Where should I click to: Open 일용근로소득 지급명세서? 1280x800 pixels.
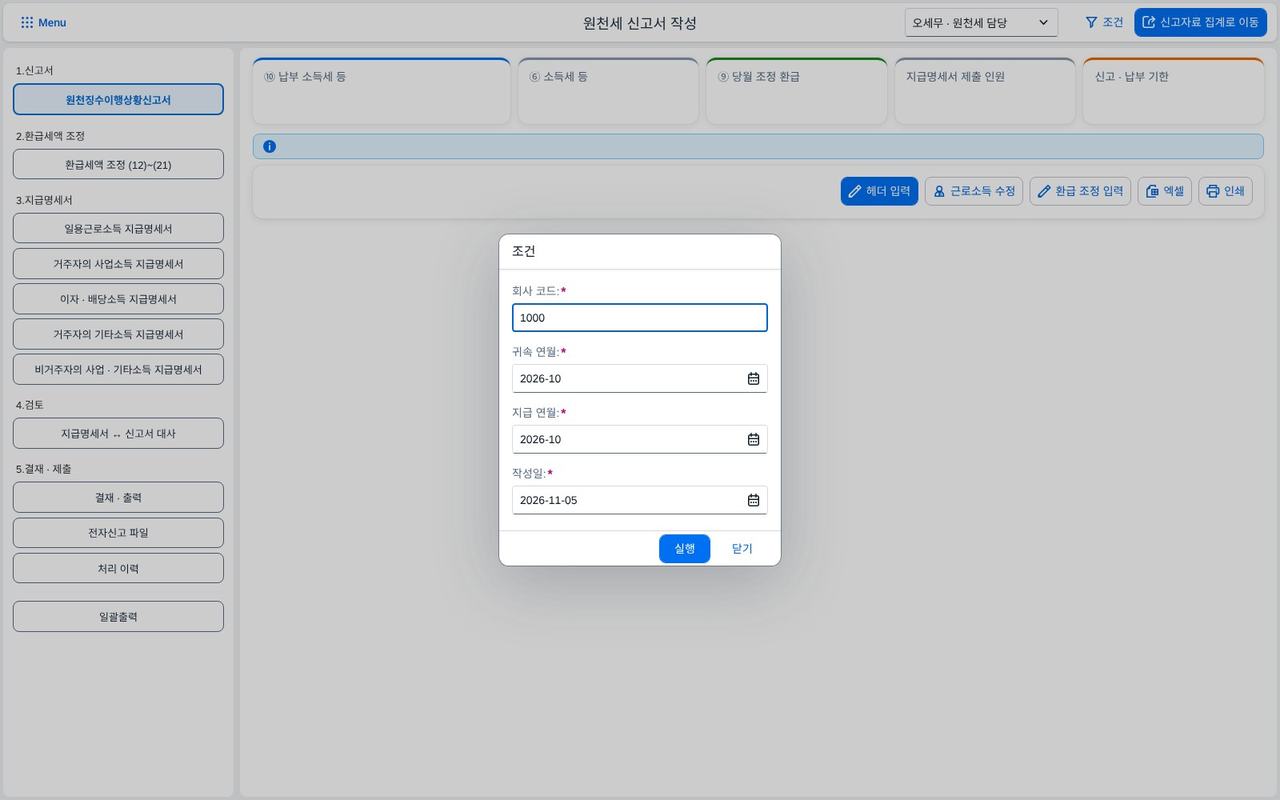(118, 229)
